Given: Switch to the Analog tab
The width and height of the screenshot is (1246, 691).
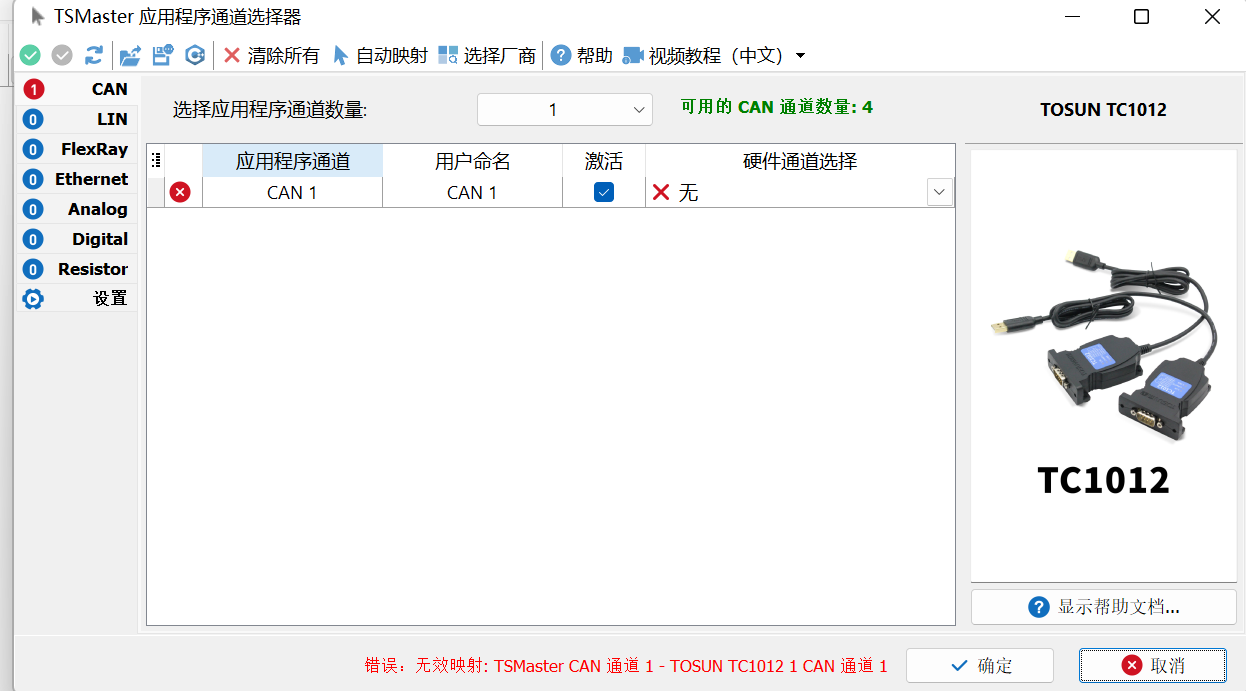Looking at the screenshot, I should [77, 209].
